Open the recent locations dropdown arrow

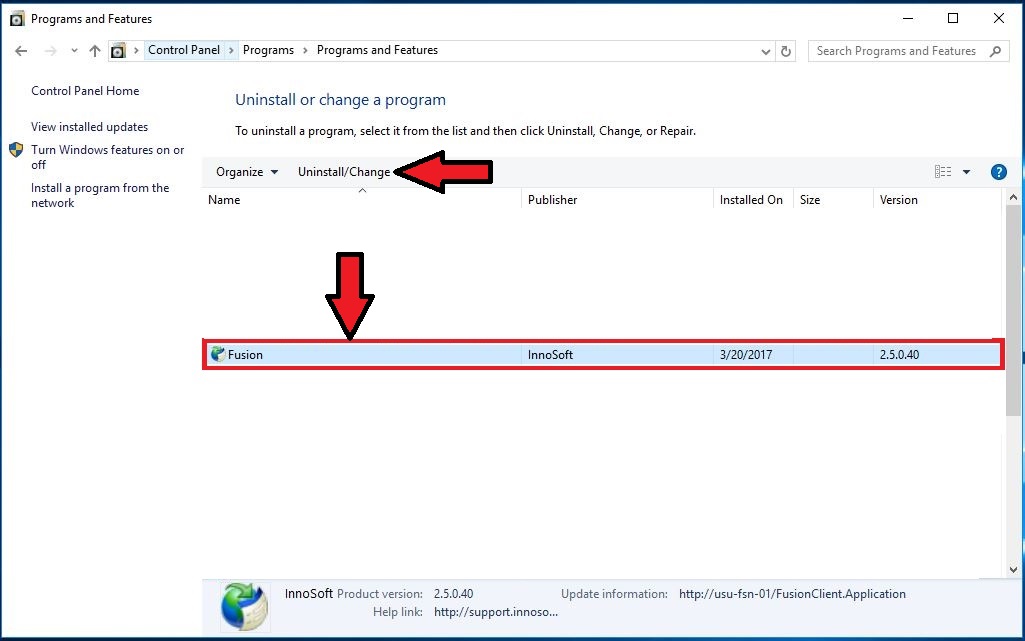coord(73,51)
